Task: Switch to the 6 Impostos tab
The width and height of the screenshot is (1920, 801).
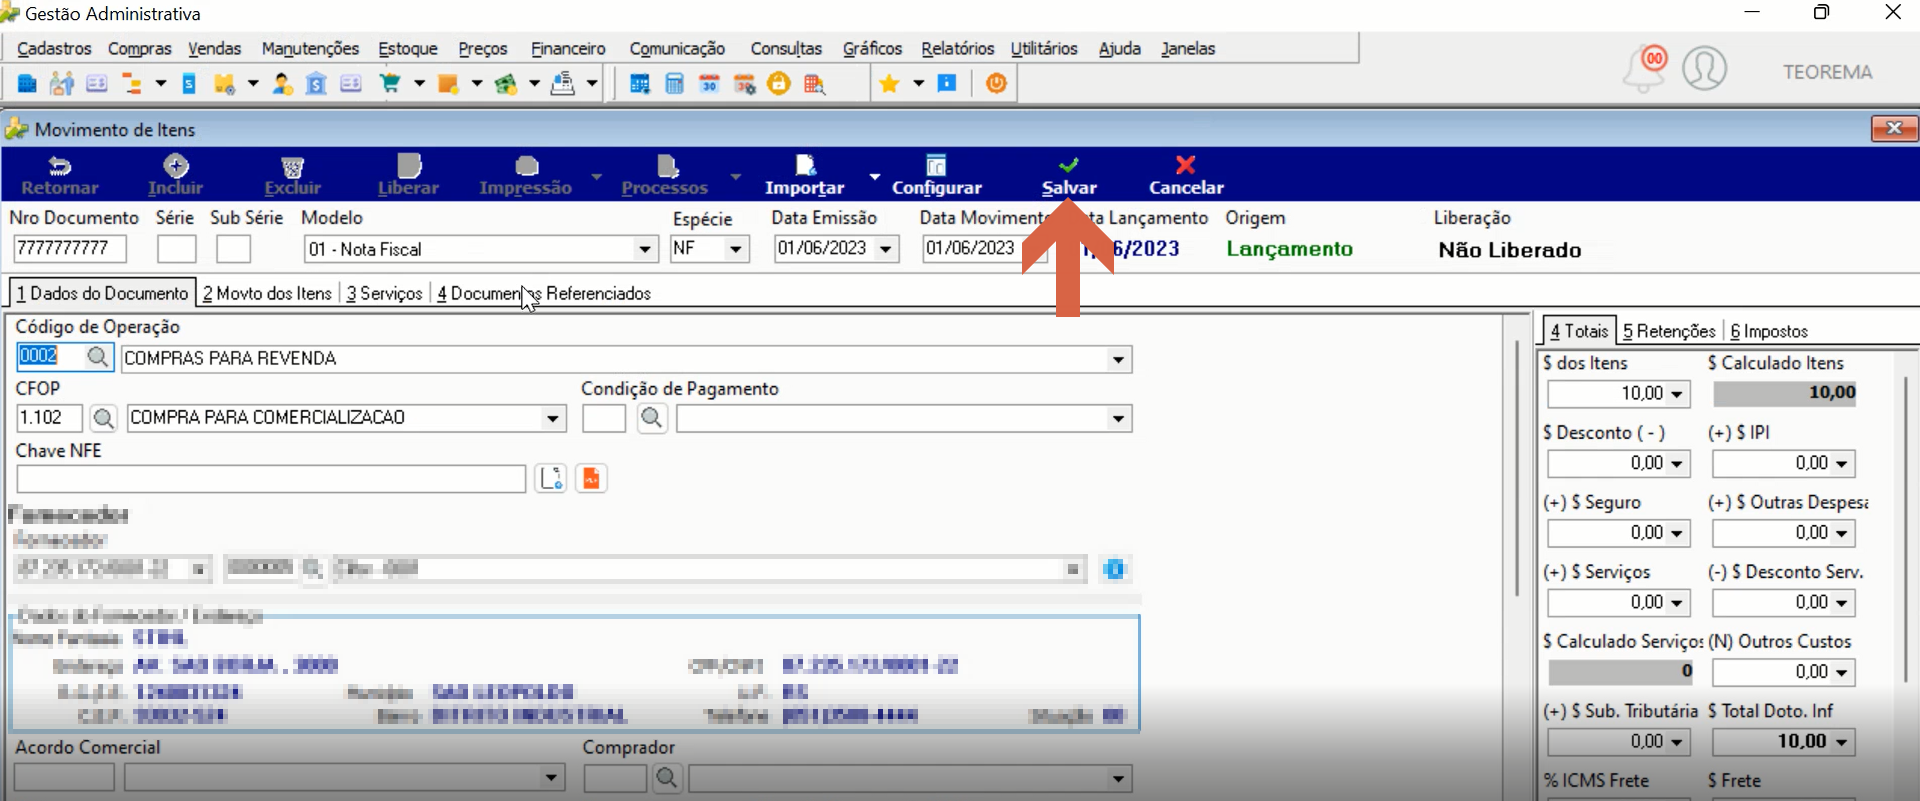Action: [1769, 331]
